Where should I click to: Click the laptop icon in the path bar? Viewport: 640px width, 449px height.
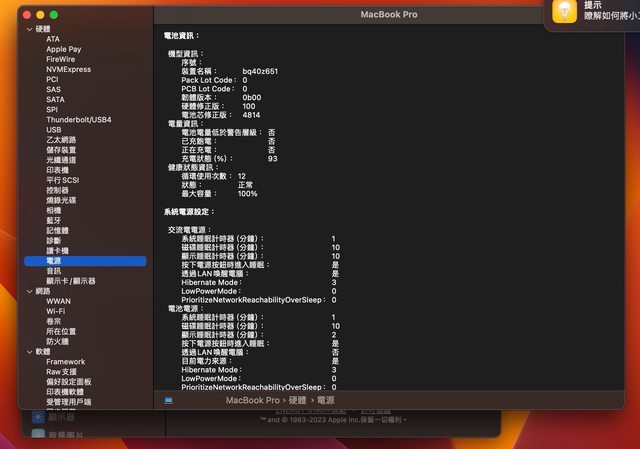pos(168,400)
